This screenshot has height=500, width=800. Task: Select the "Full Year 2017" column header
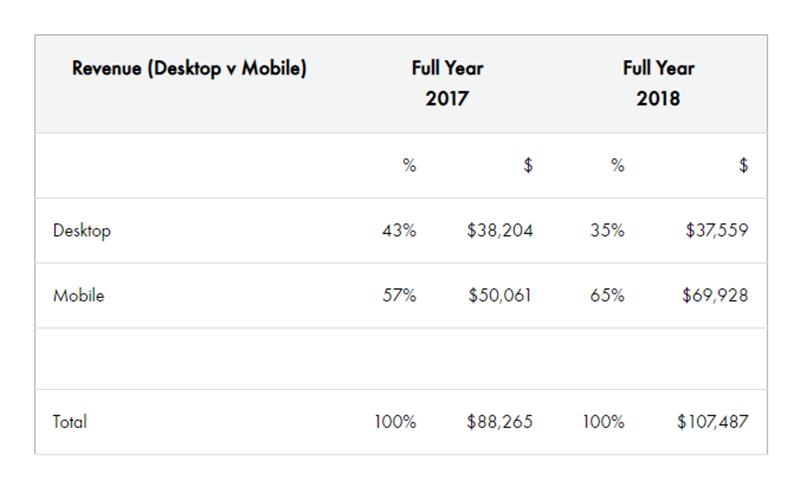[447, 83]
